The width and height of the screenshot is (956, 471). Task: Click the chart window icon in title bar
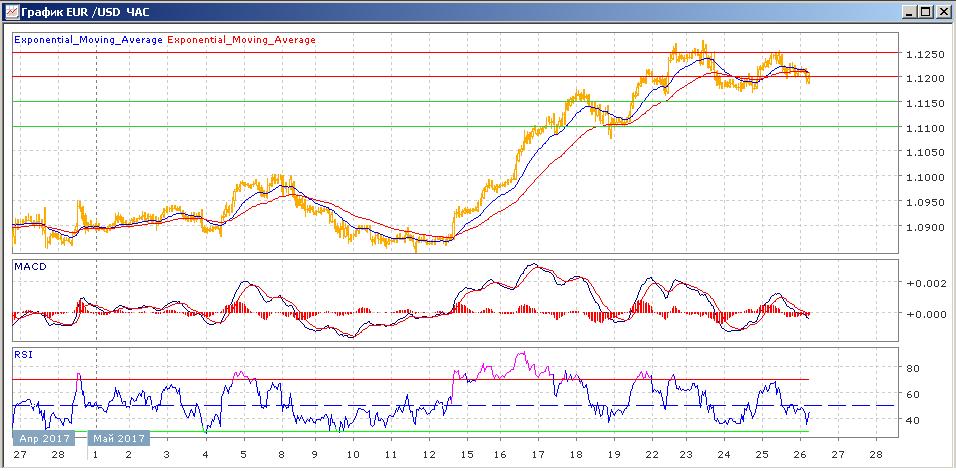click(x=11, y=11)
